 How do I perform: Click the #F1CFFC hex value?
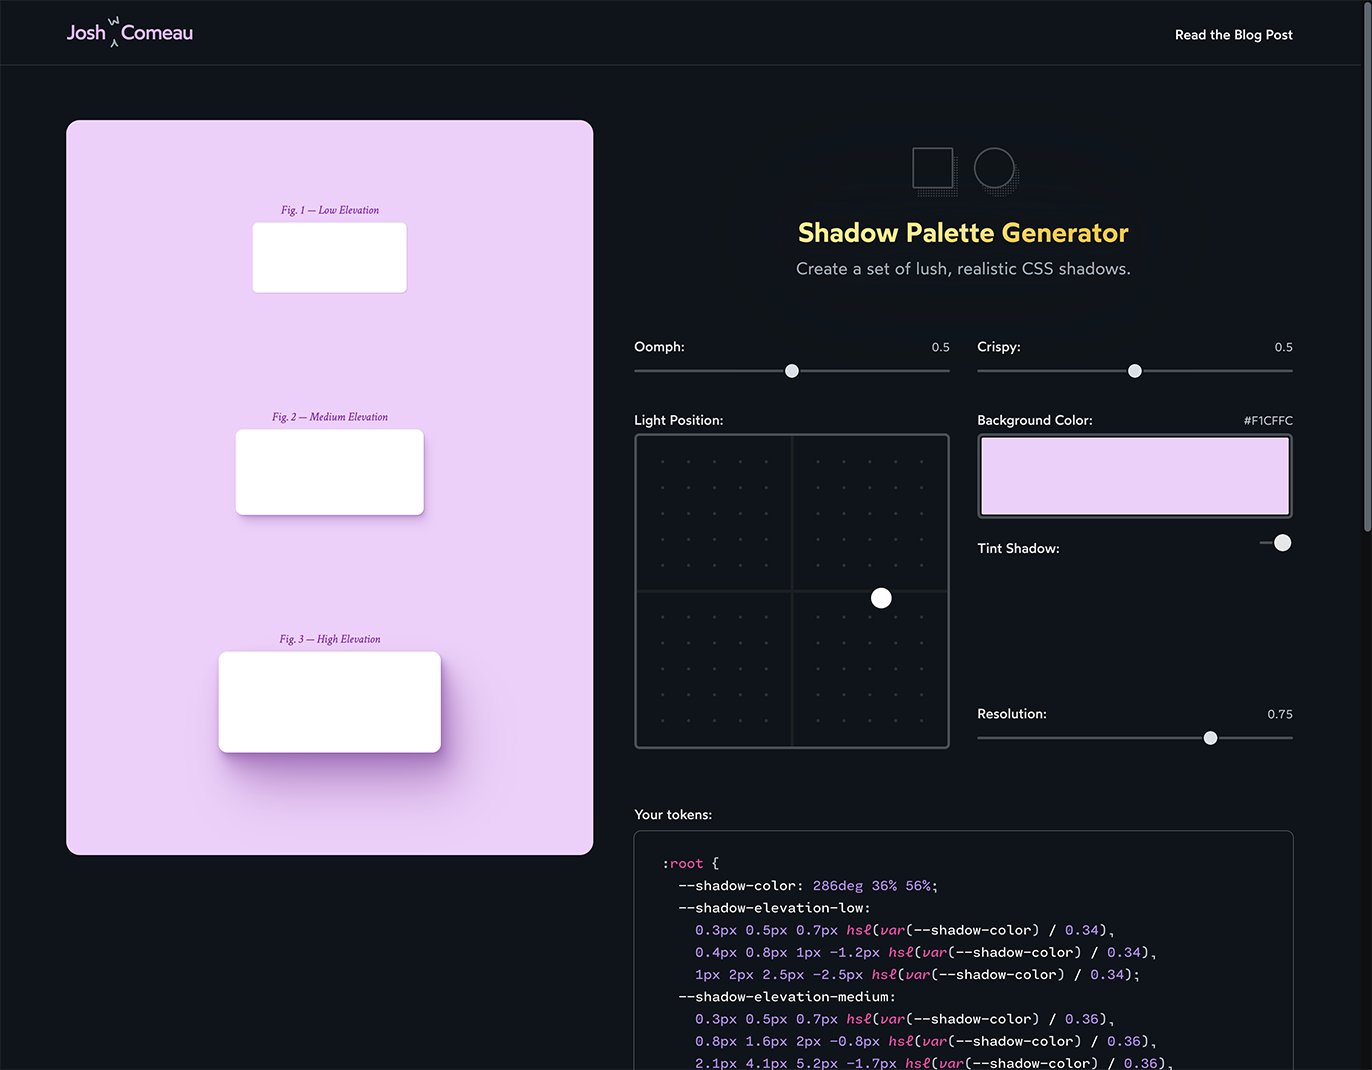(x=1268, y=421)
